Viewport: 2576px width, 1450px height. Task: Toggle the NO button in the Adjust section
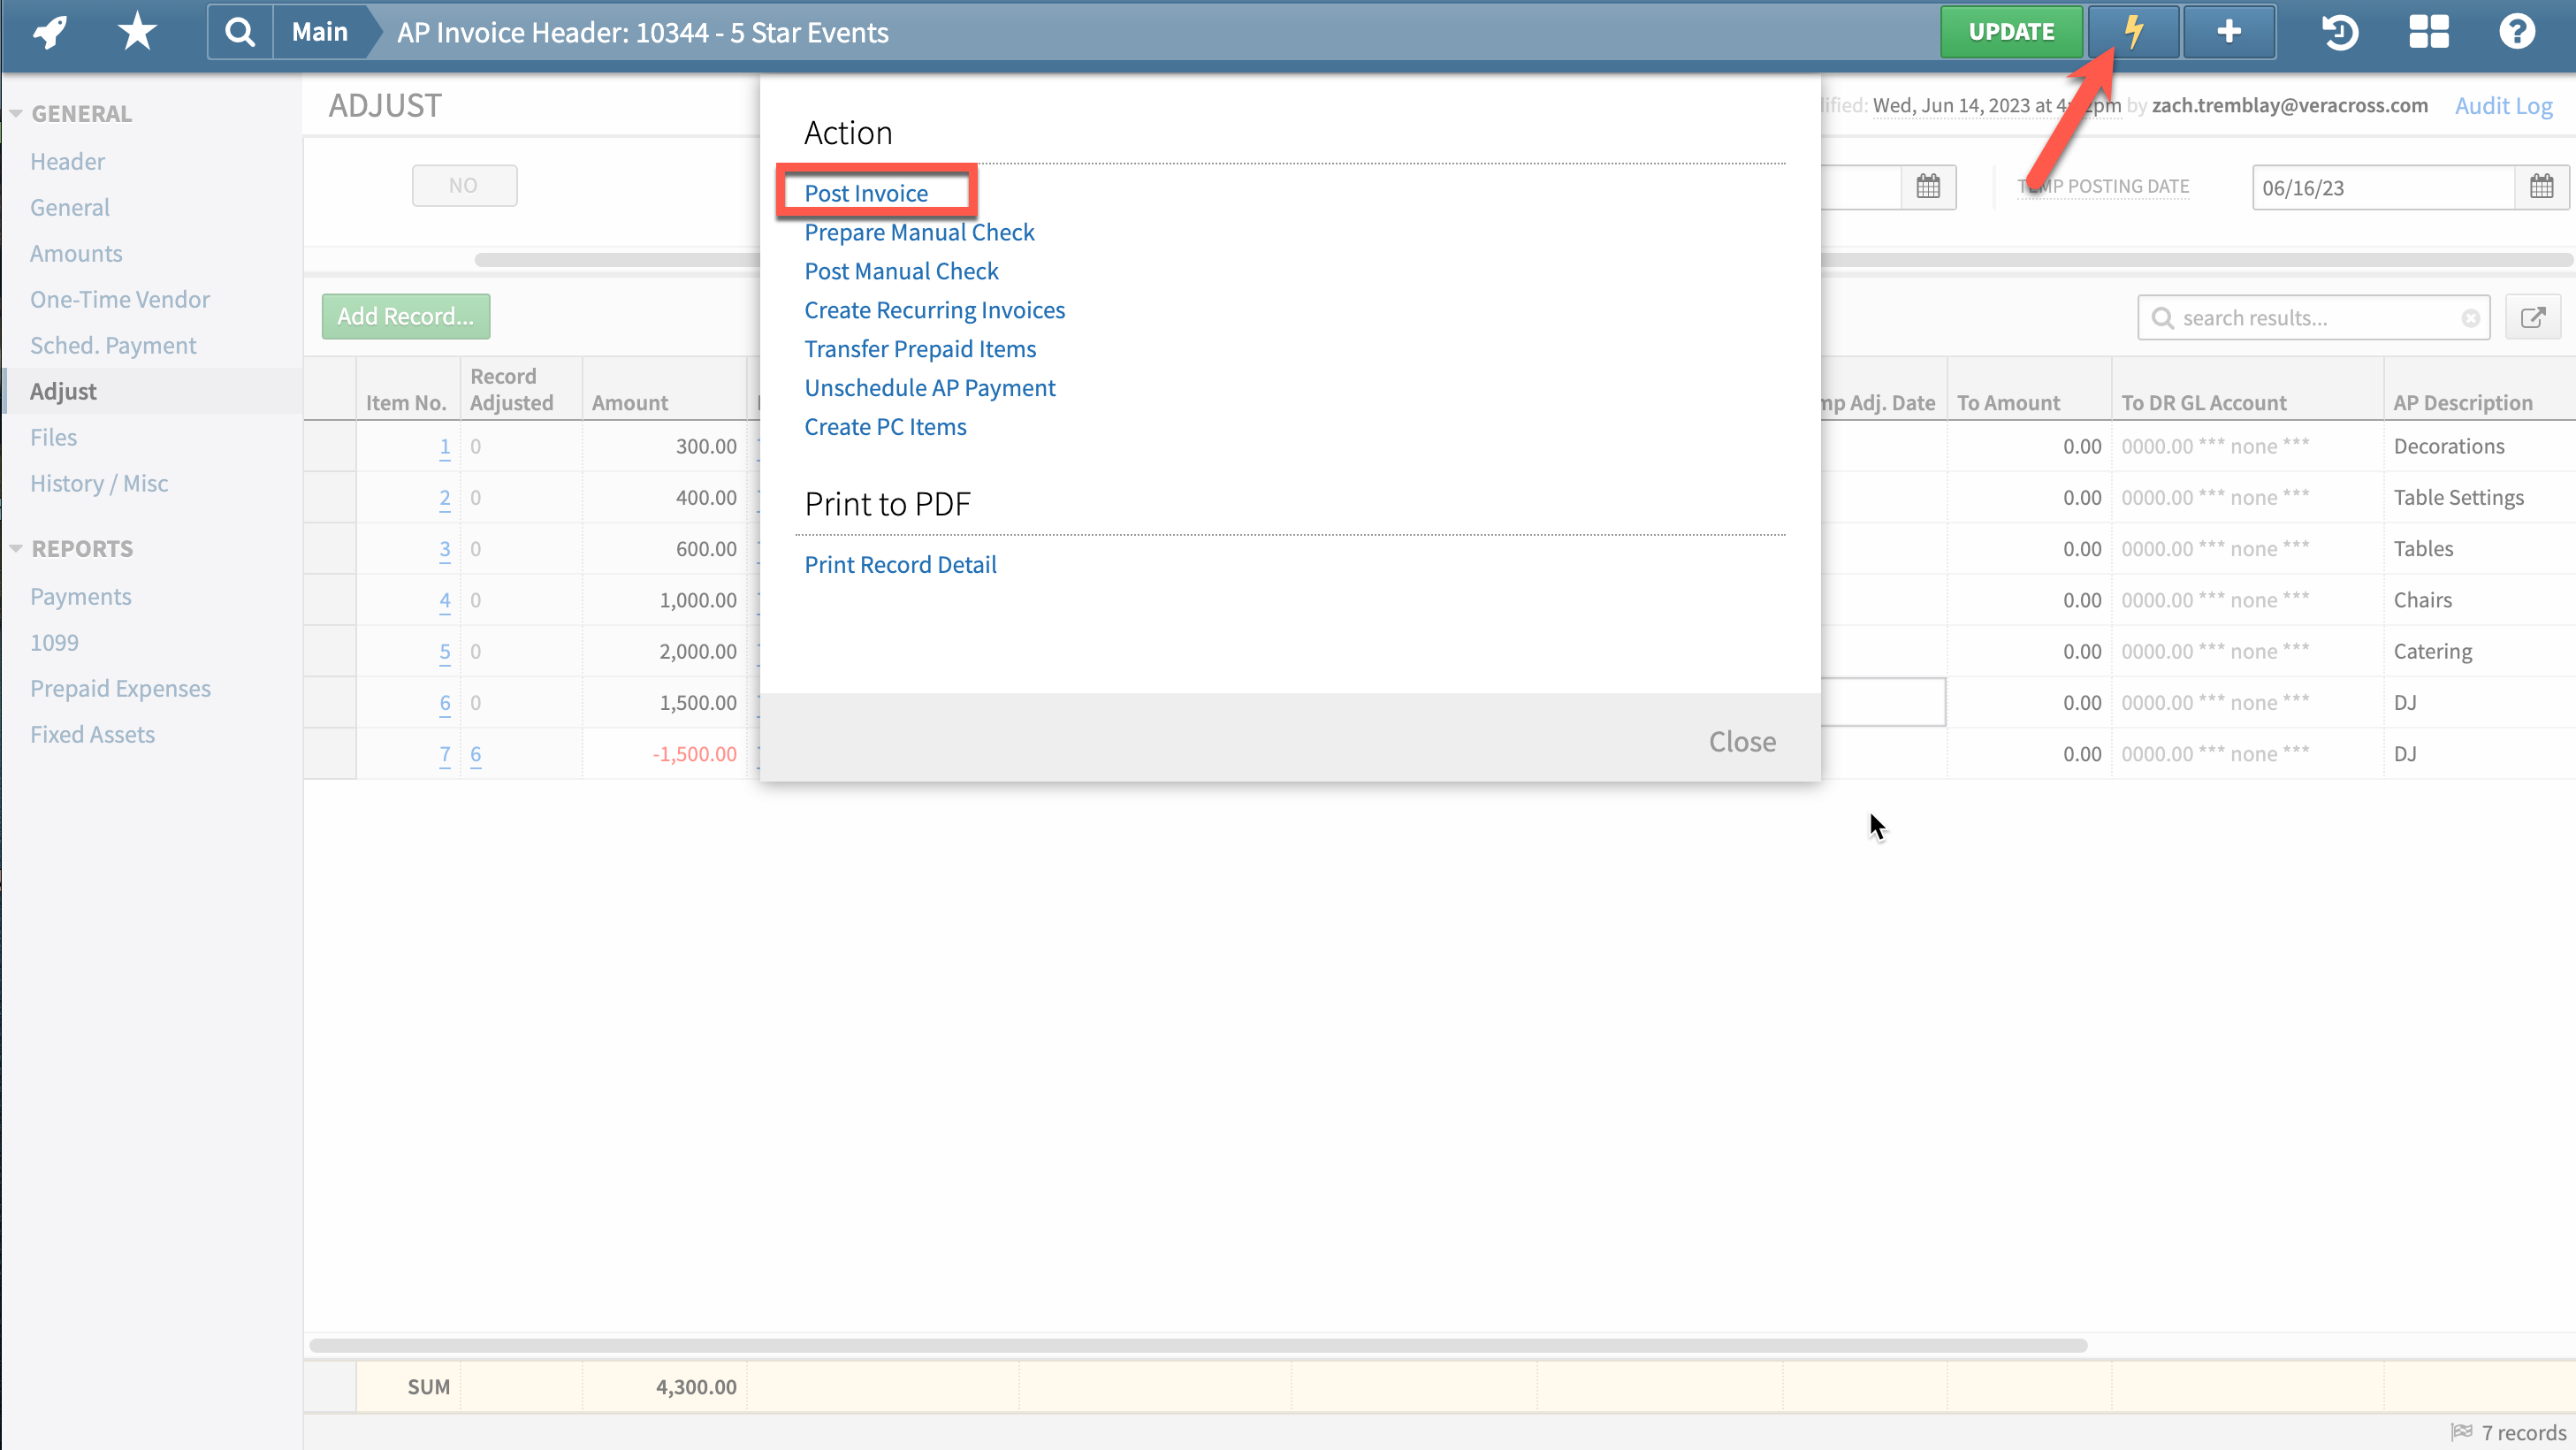[463, 185]
